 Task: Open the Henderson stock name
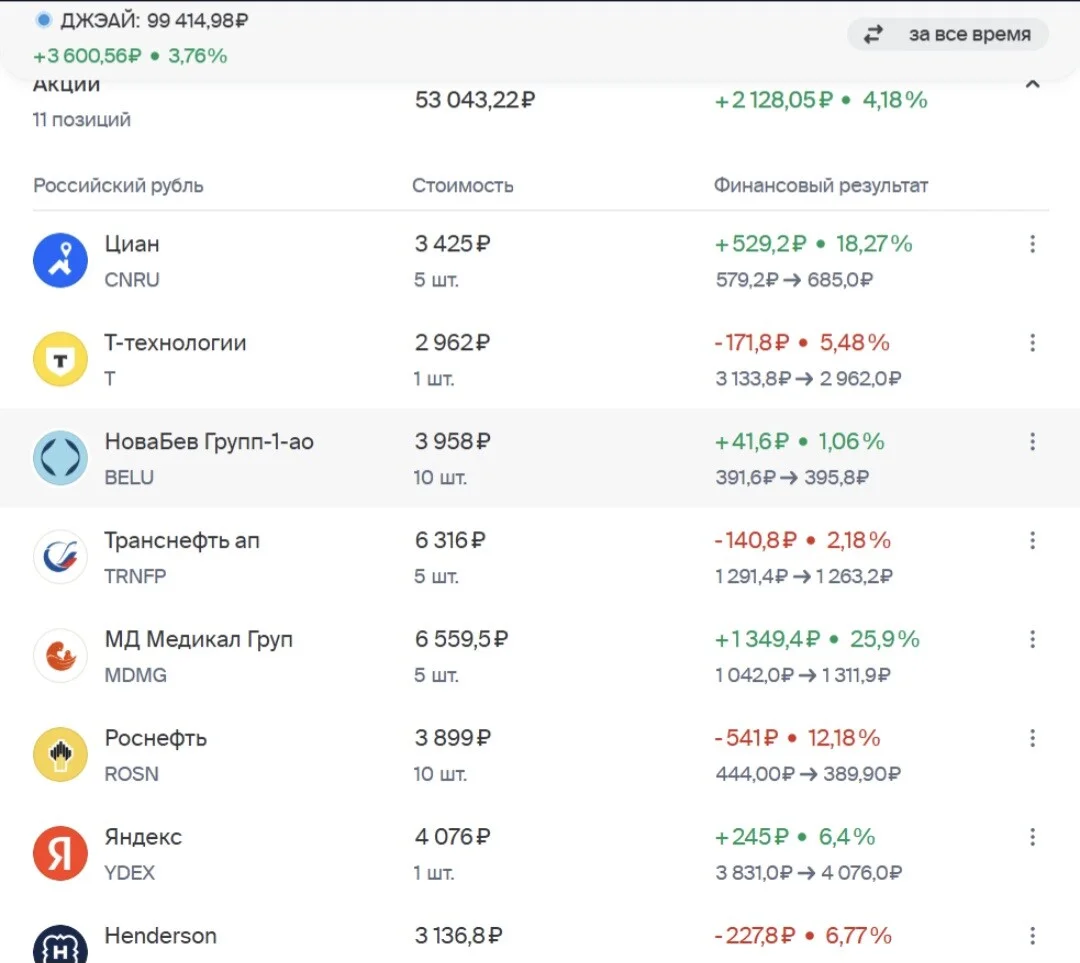click(x=160, y=935)
